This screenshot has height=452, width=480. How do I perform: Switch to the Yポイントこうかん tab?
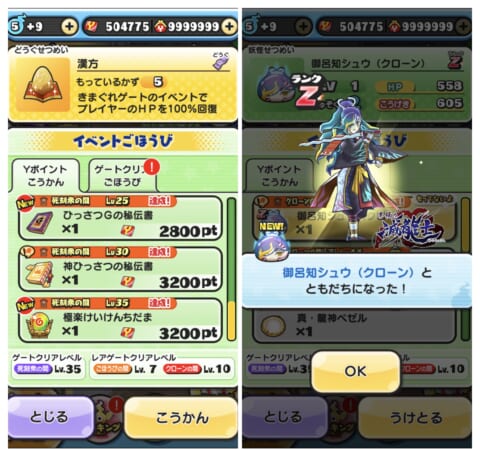[45, 176]
